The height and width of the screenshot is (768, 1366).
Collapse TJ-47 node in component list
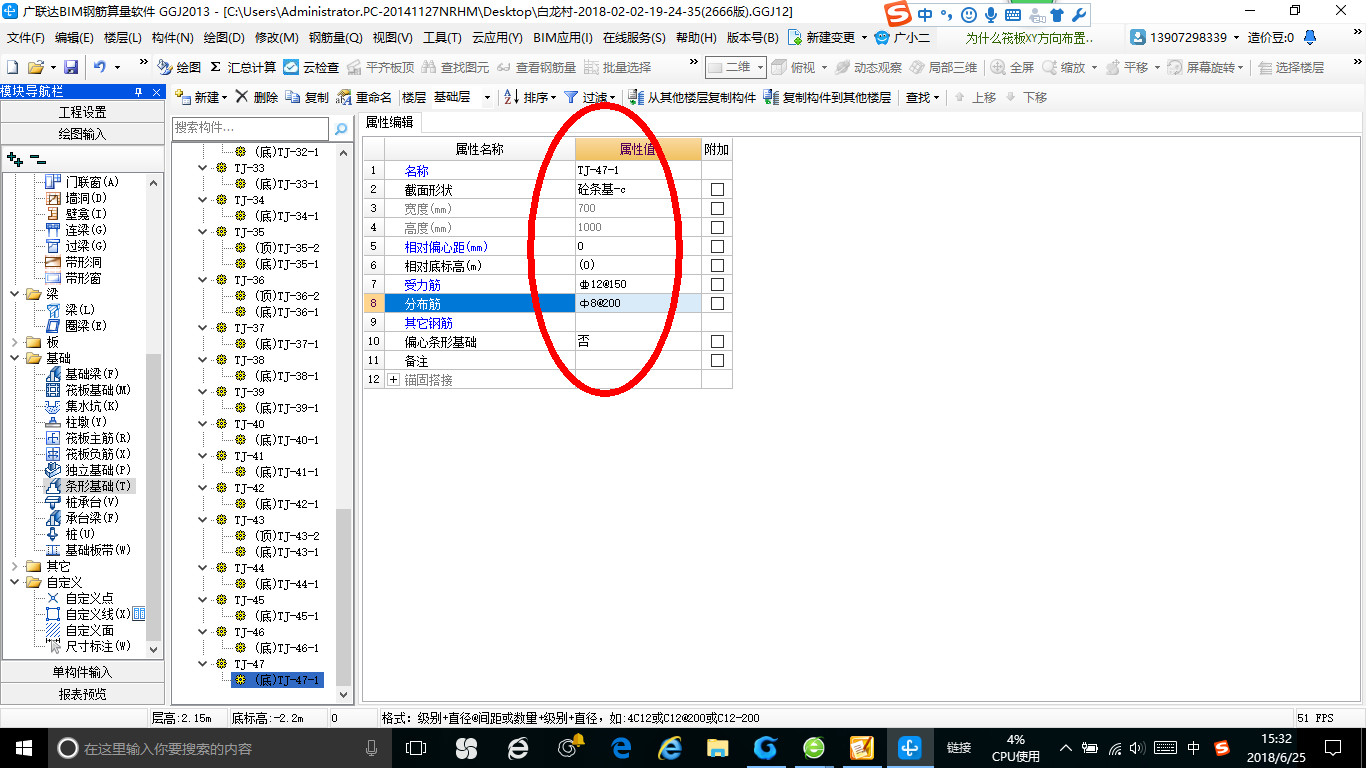click(x=204, y=664)
